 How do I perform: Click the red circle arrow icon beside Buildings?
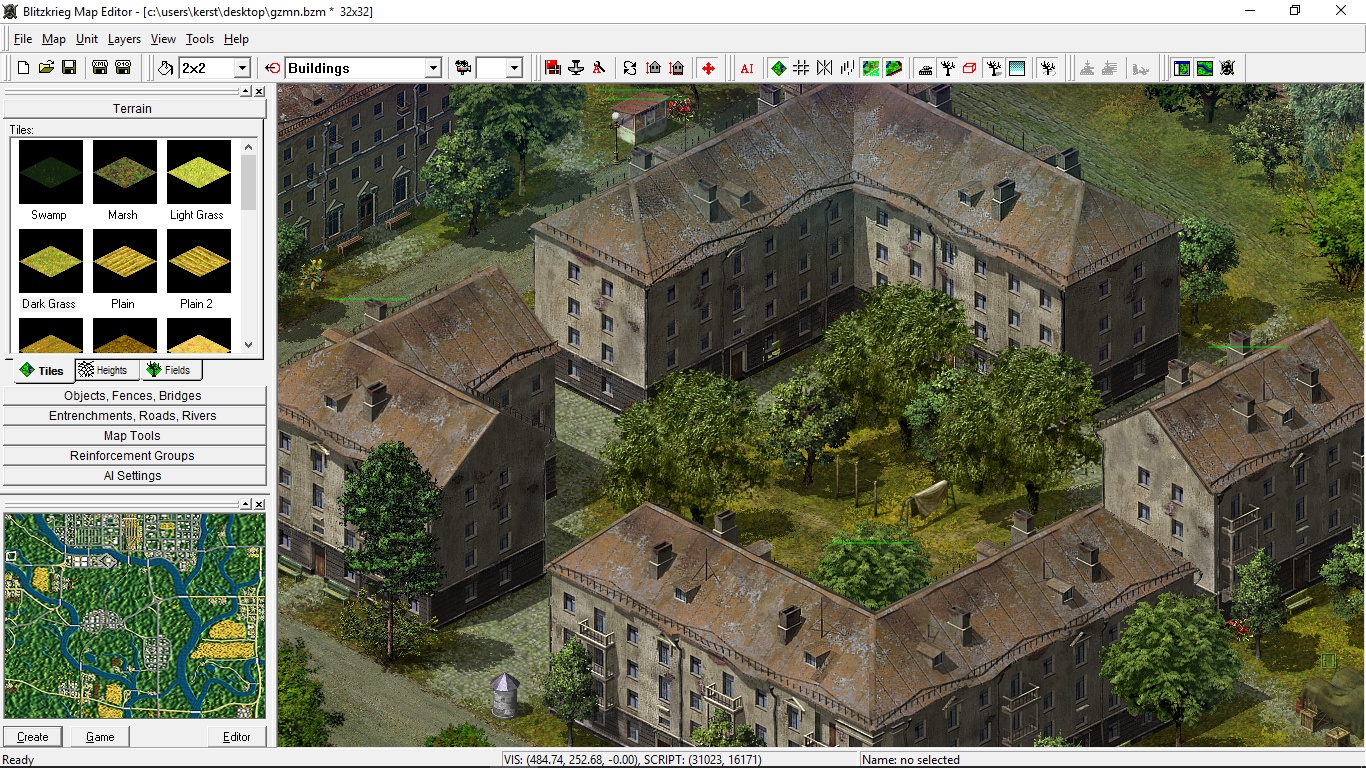click(x=273, y=68)
